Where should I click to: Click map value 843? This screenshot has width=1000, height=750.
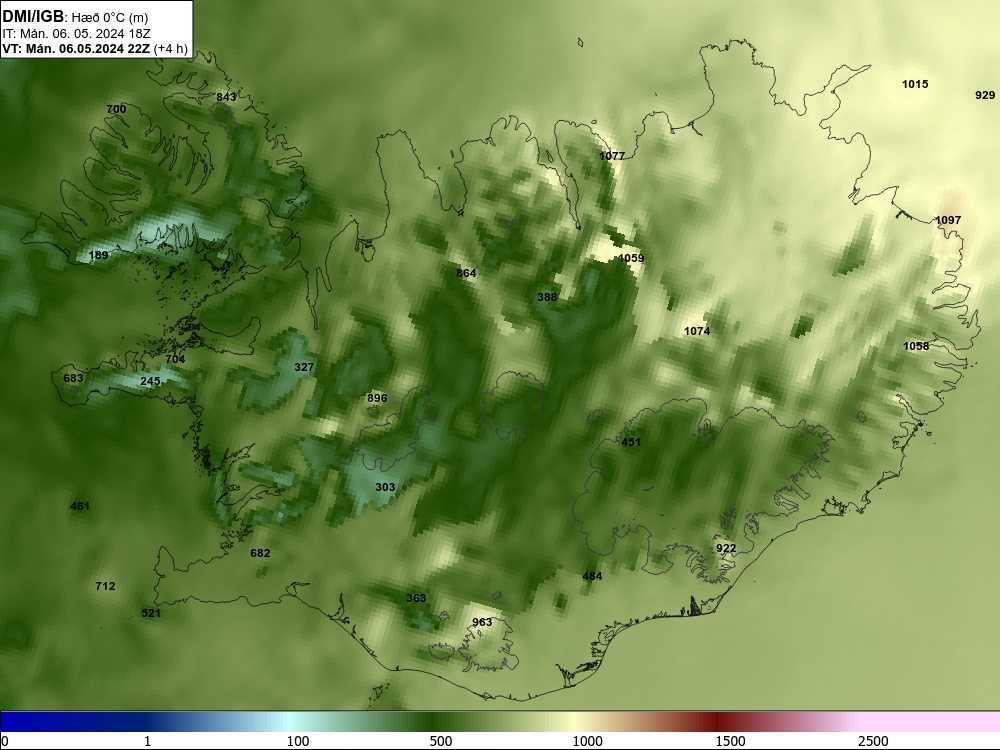(x=226, y=97)
